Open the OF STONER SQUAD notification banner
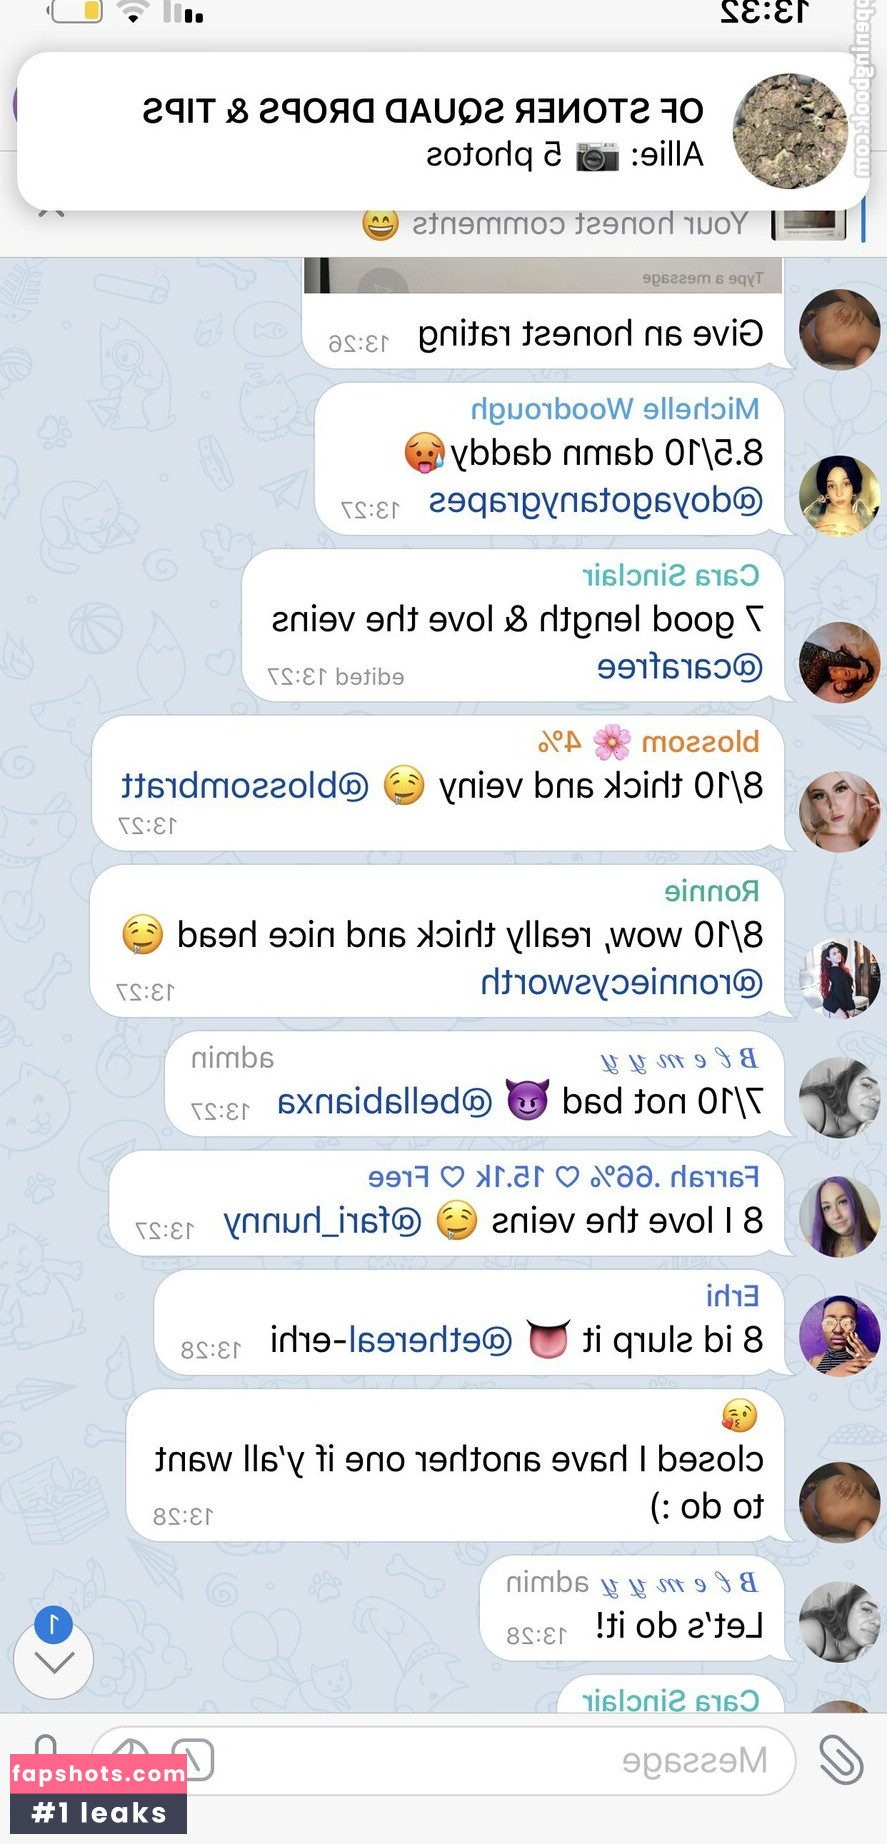The height and width of the screenshot is (1844, 887). (x=443, y=131)
